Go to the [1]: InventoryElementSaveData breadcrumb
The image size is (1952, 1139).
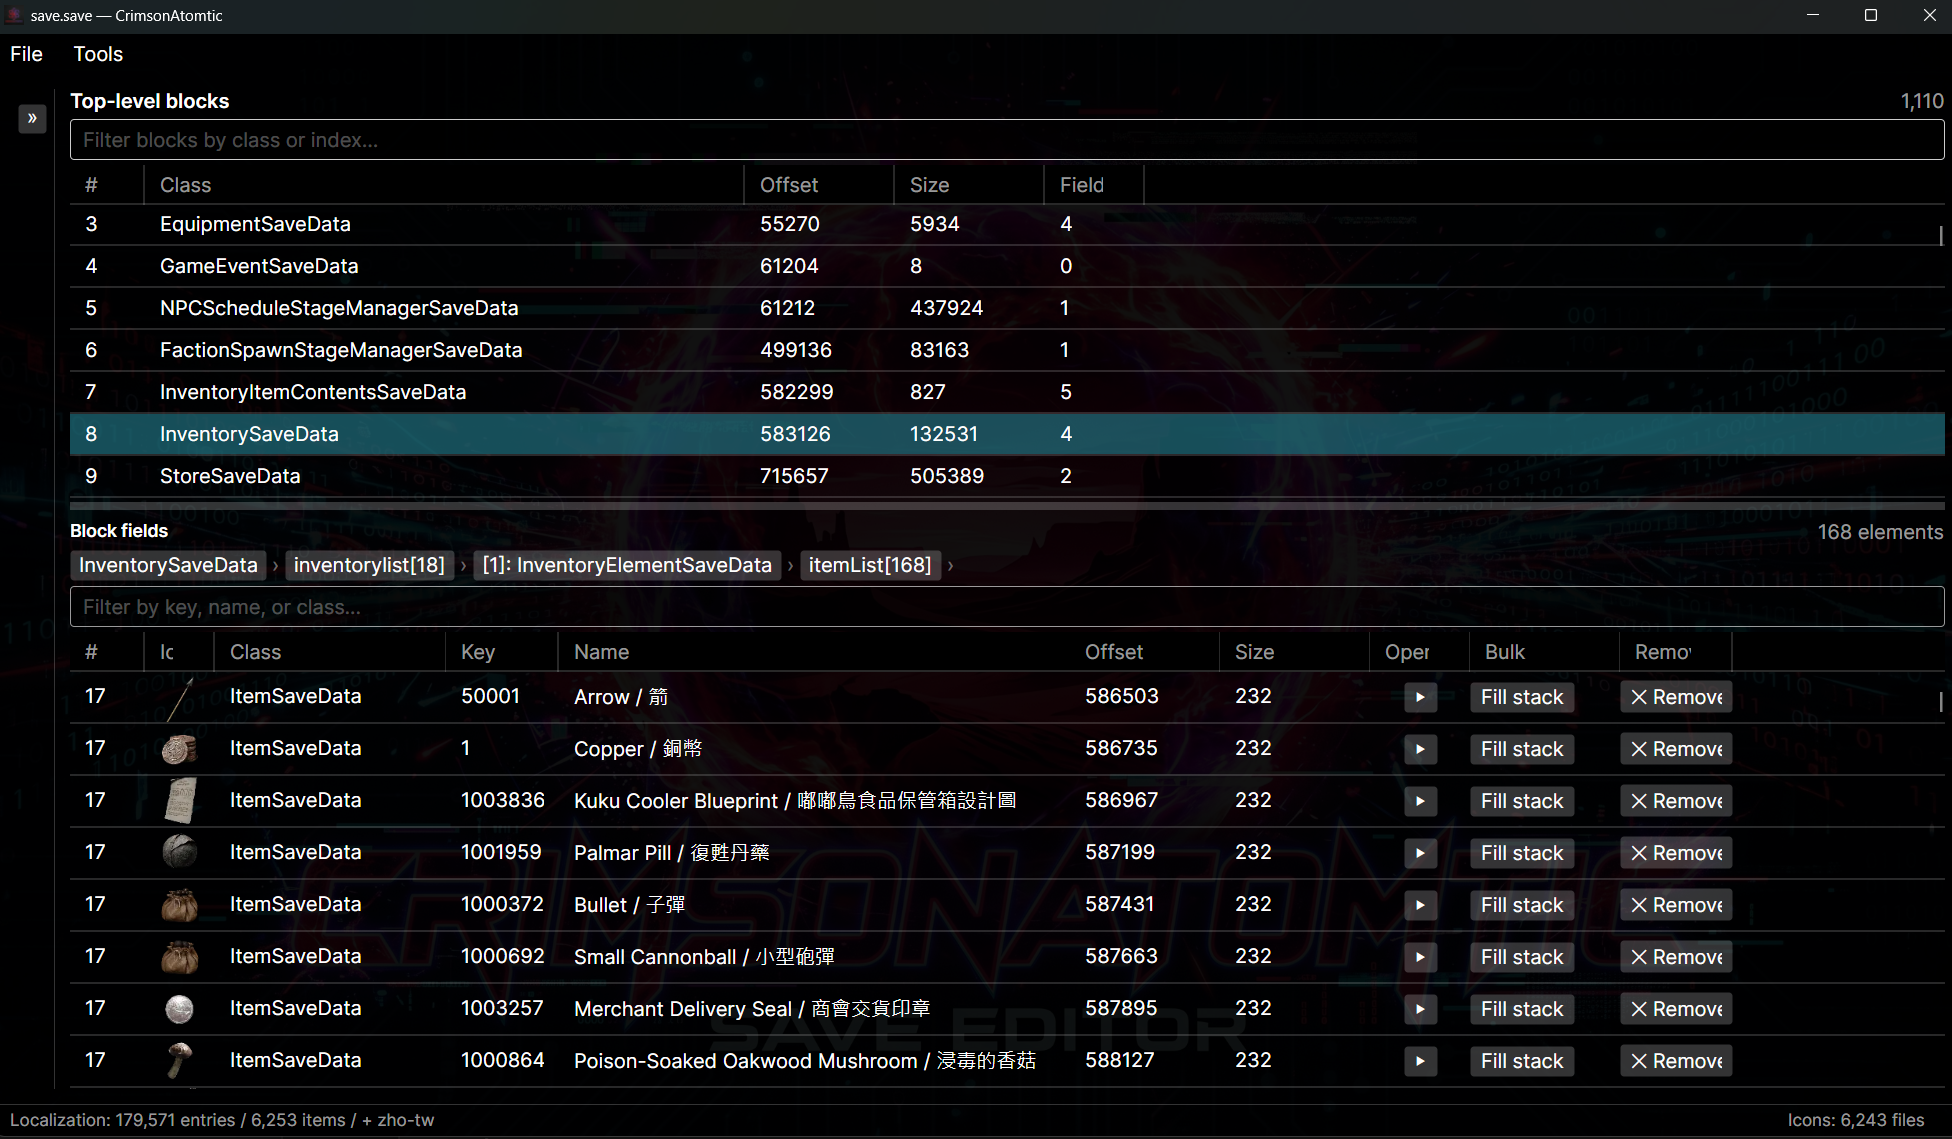click(x=627, y=565)
